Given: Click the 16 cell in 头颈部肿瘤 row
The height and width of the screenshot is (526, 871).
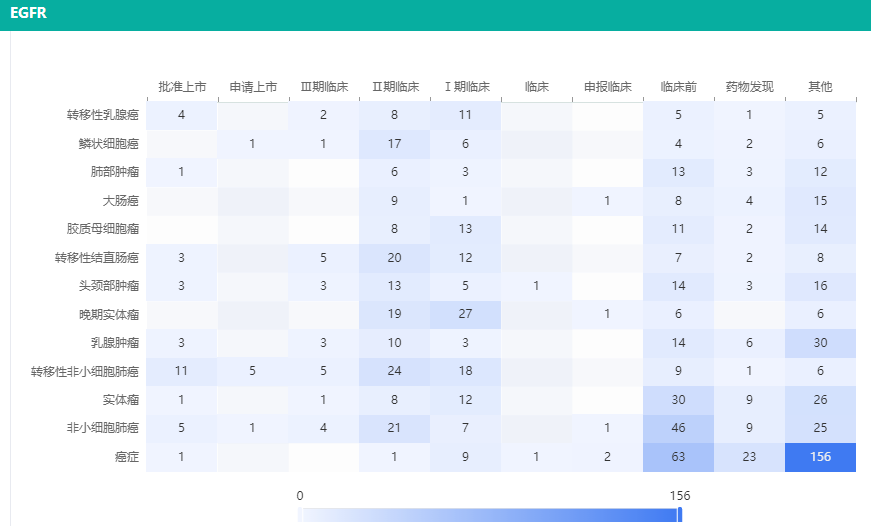Looking at the screenshot, I should [820, 286].
